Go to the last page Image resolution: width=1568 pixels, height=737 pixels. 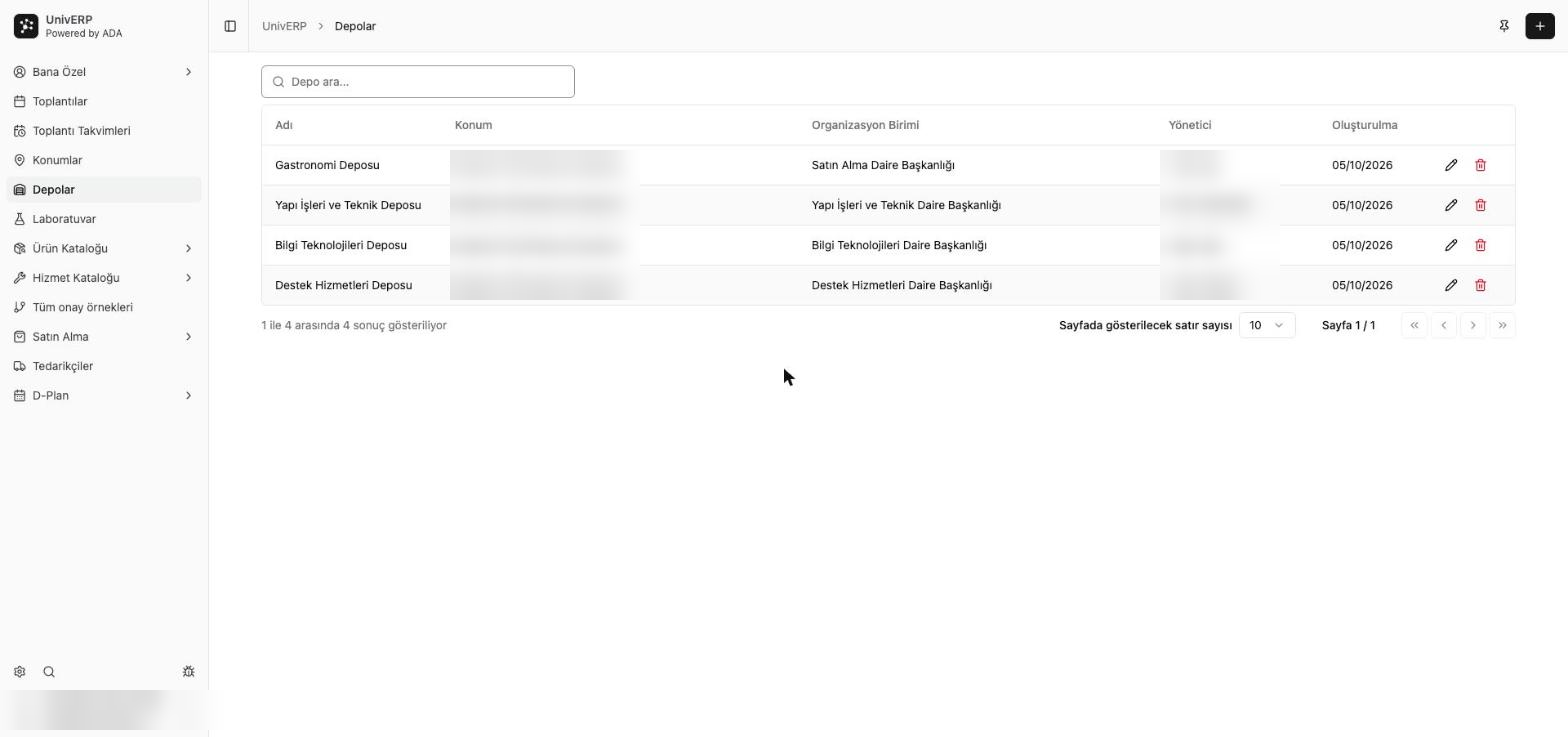coord(1502,325)
